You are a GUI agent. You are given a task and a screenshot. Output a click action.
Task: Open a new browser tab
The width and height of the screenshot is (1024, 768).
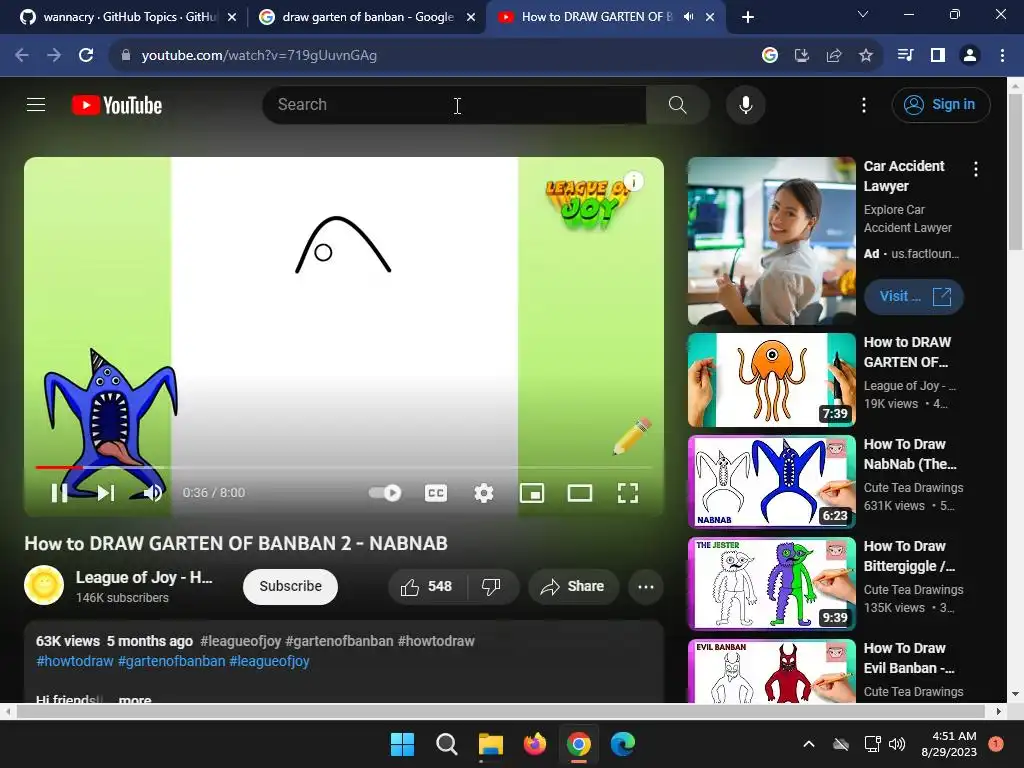(748, 17)
